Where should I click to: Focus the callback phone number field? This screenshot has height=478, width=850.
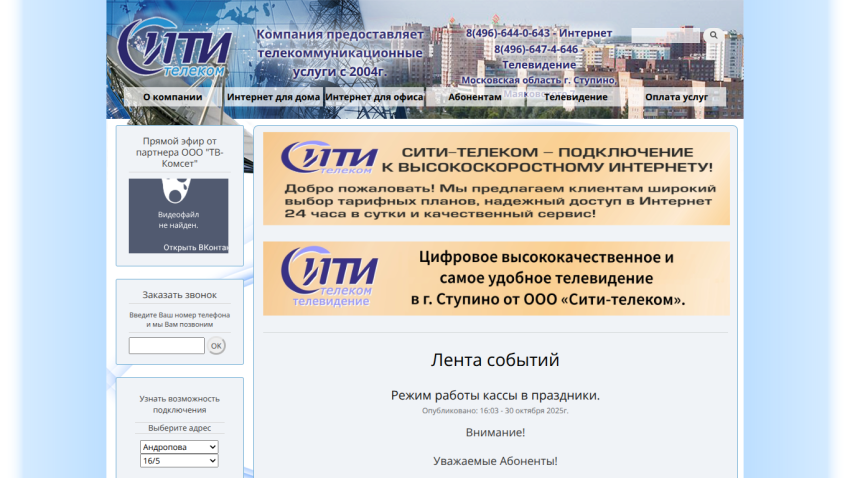click(166, 345)
